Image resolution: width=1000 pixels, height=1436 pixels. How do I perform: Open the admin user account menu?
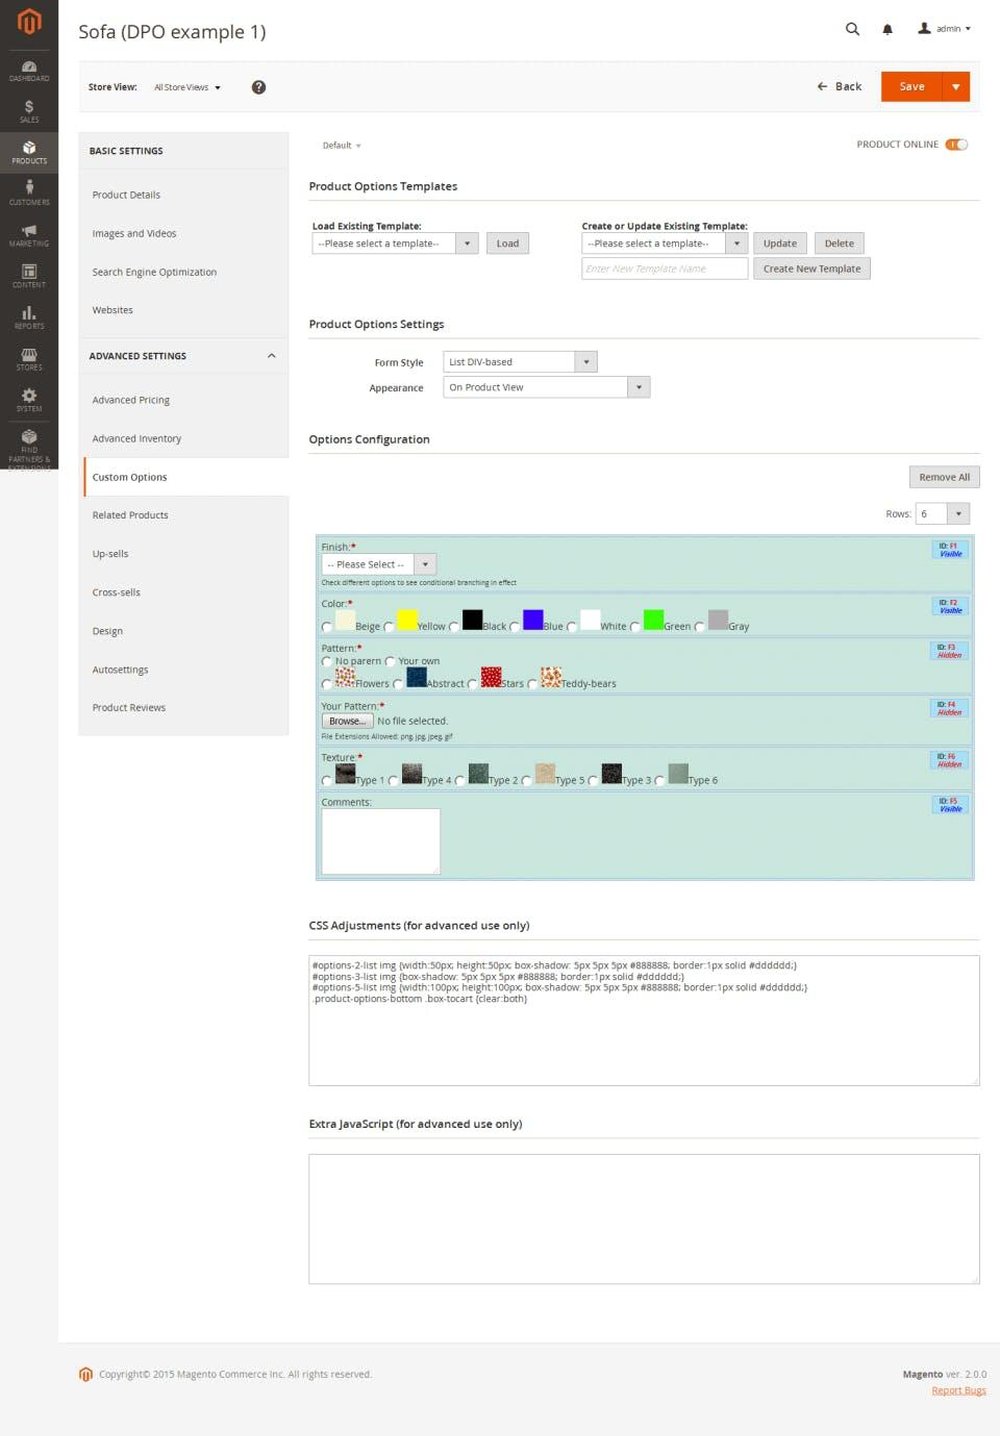pyautogui.click(x=944, y=29)
